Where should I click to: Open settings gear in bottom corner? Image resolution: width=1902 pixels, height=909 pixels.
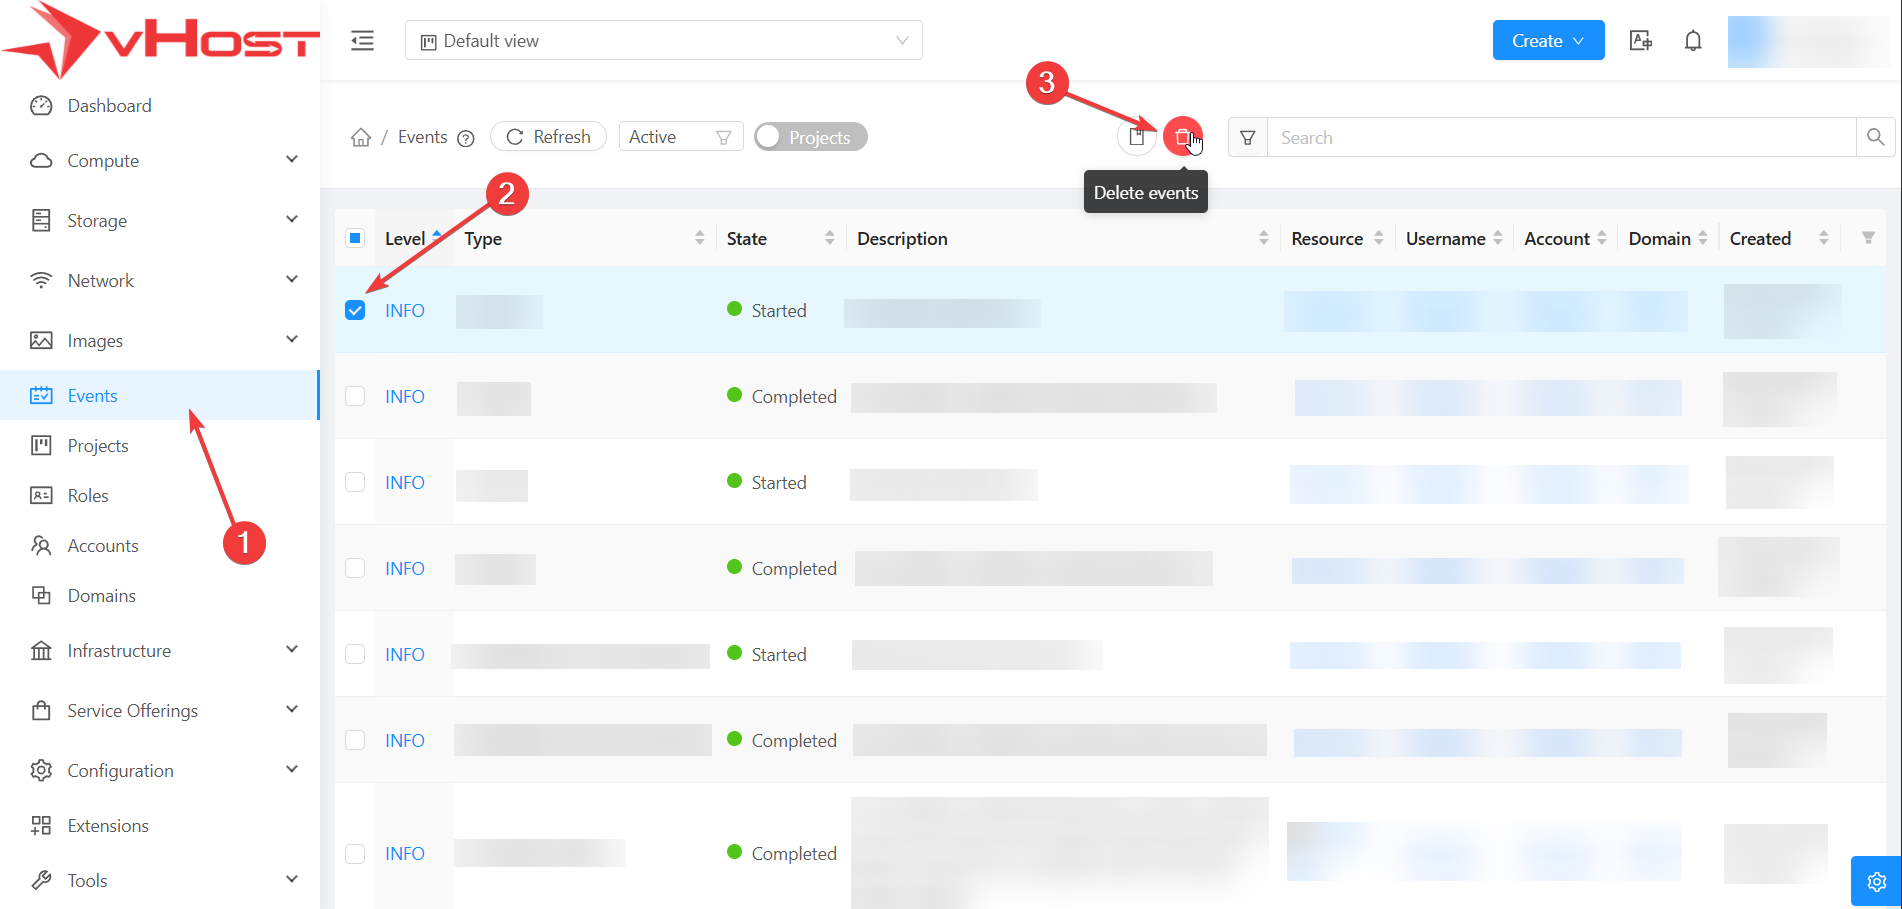tap(1876, 881)
